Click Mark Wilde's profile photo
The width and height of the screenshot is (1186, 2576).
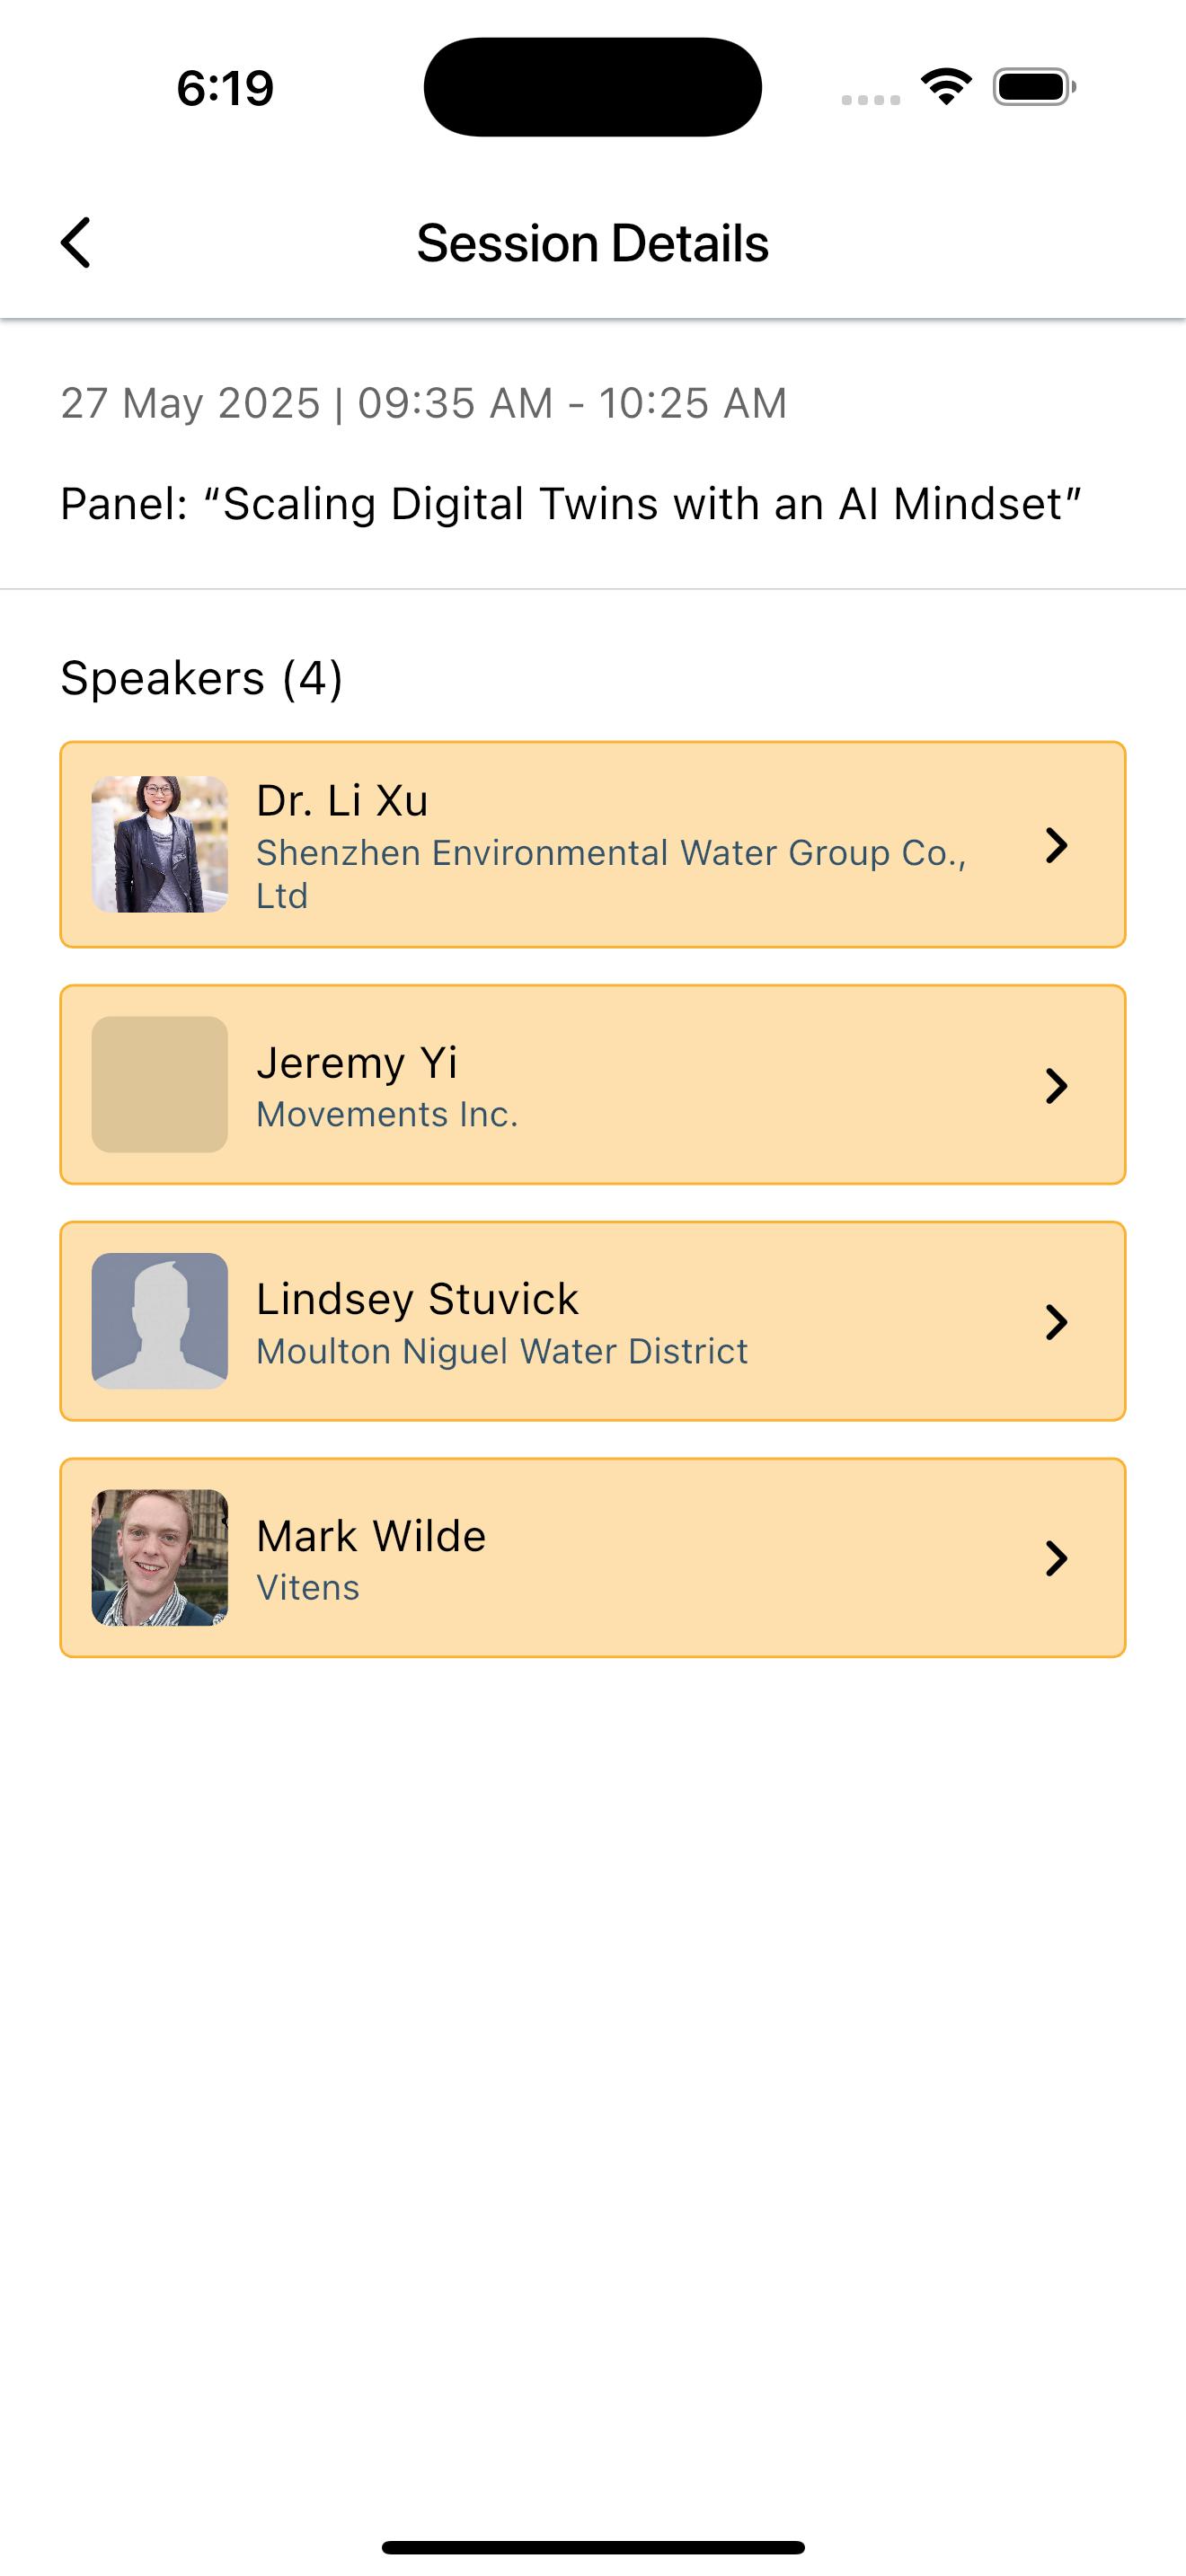(x=160, y=1557)
